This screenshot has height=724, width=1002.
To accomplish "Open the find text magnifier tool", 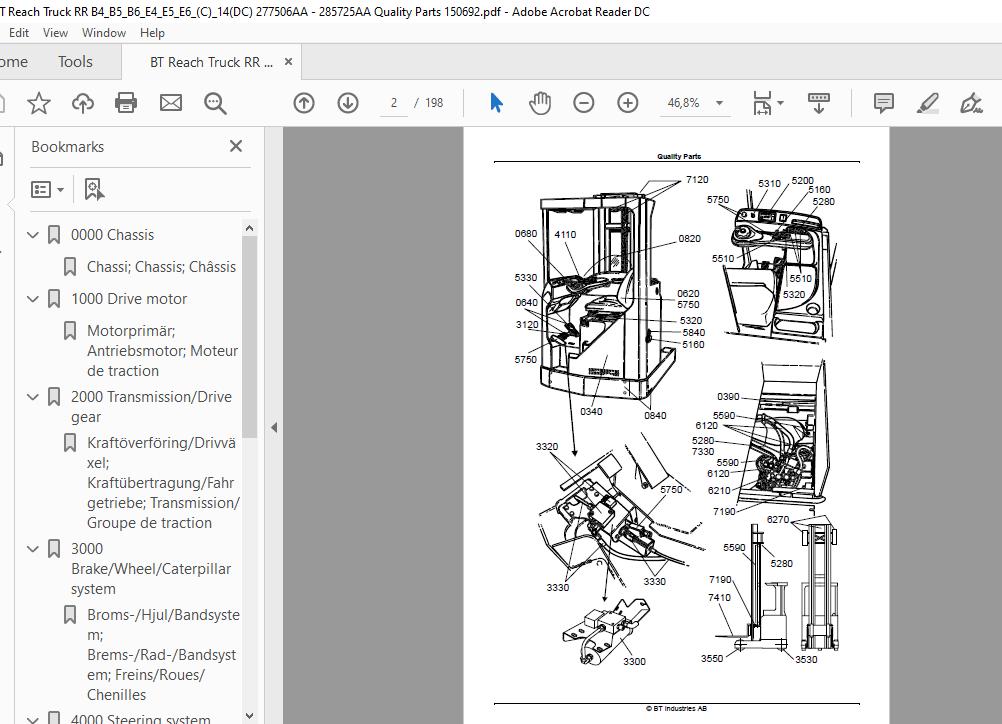I will point(215,103).
